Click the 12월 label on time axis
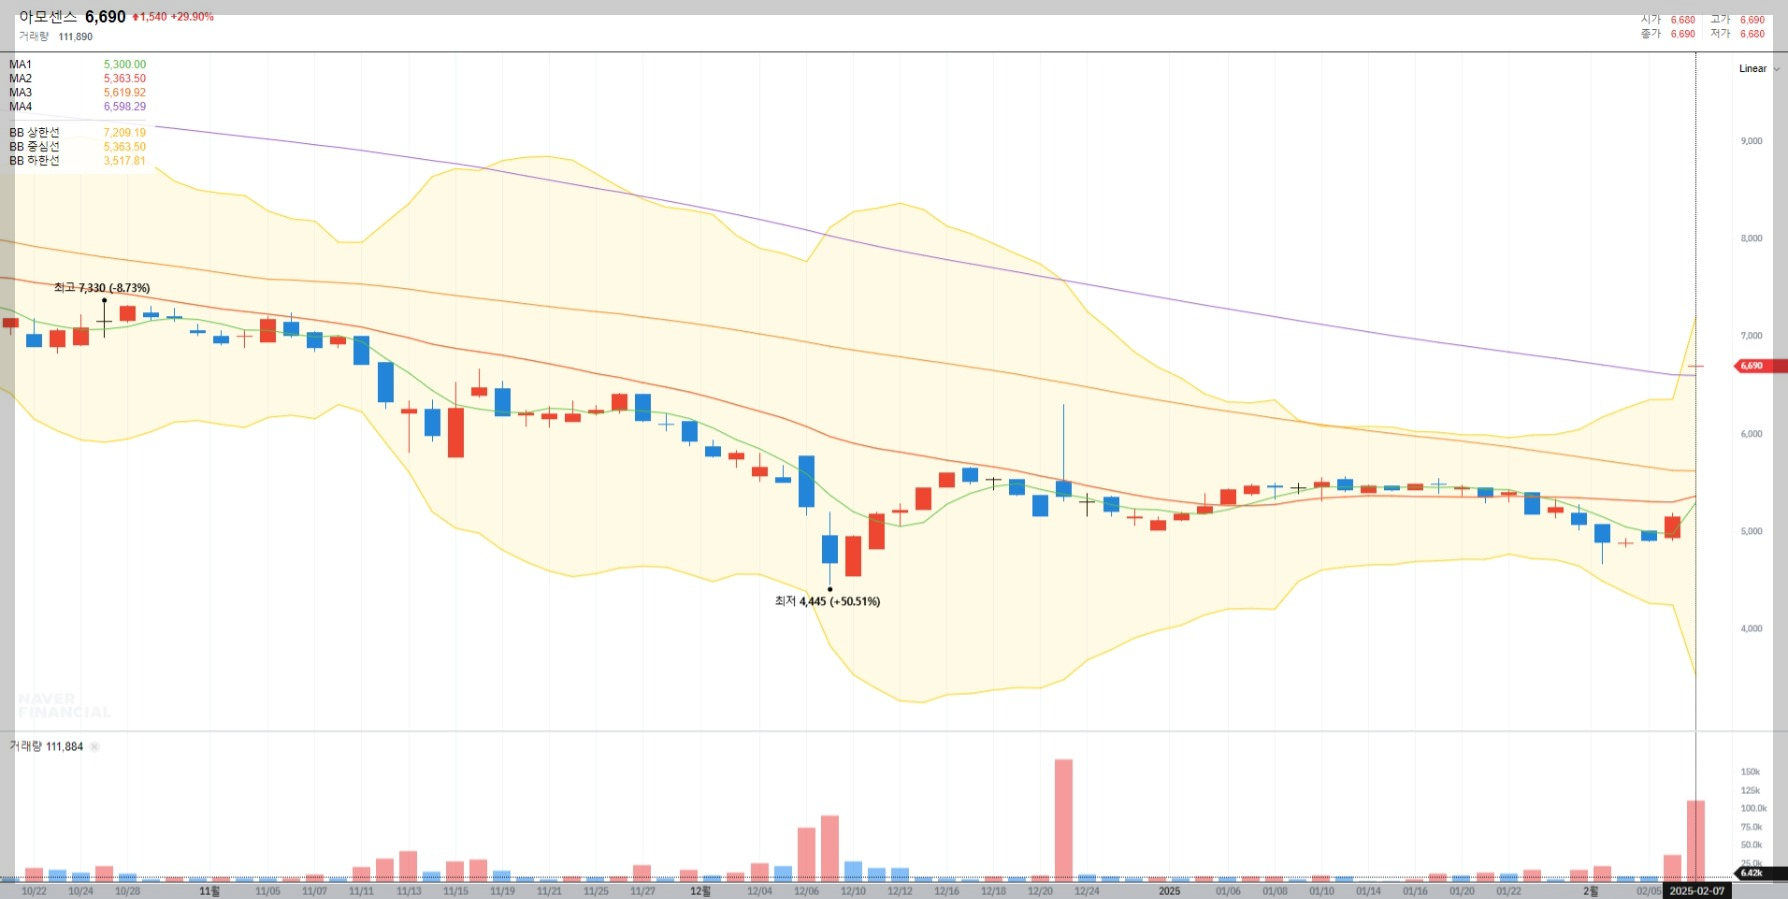This screenshot has width=1788, height=899. (700, 891)
